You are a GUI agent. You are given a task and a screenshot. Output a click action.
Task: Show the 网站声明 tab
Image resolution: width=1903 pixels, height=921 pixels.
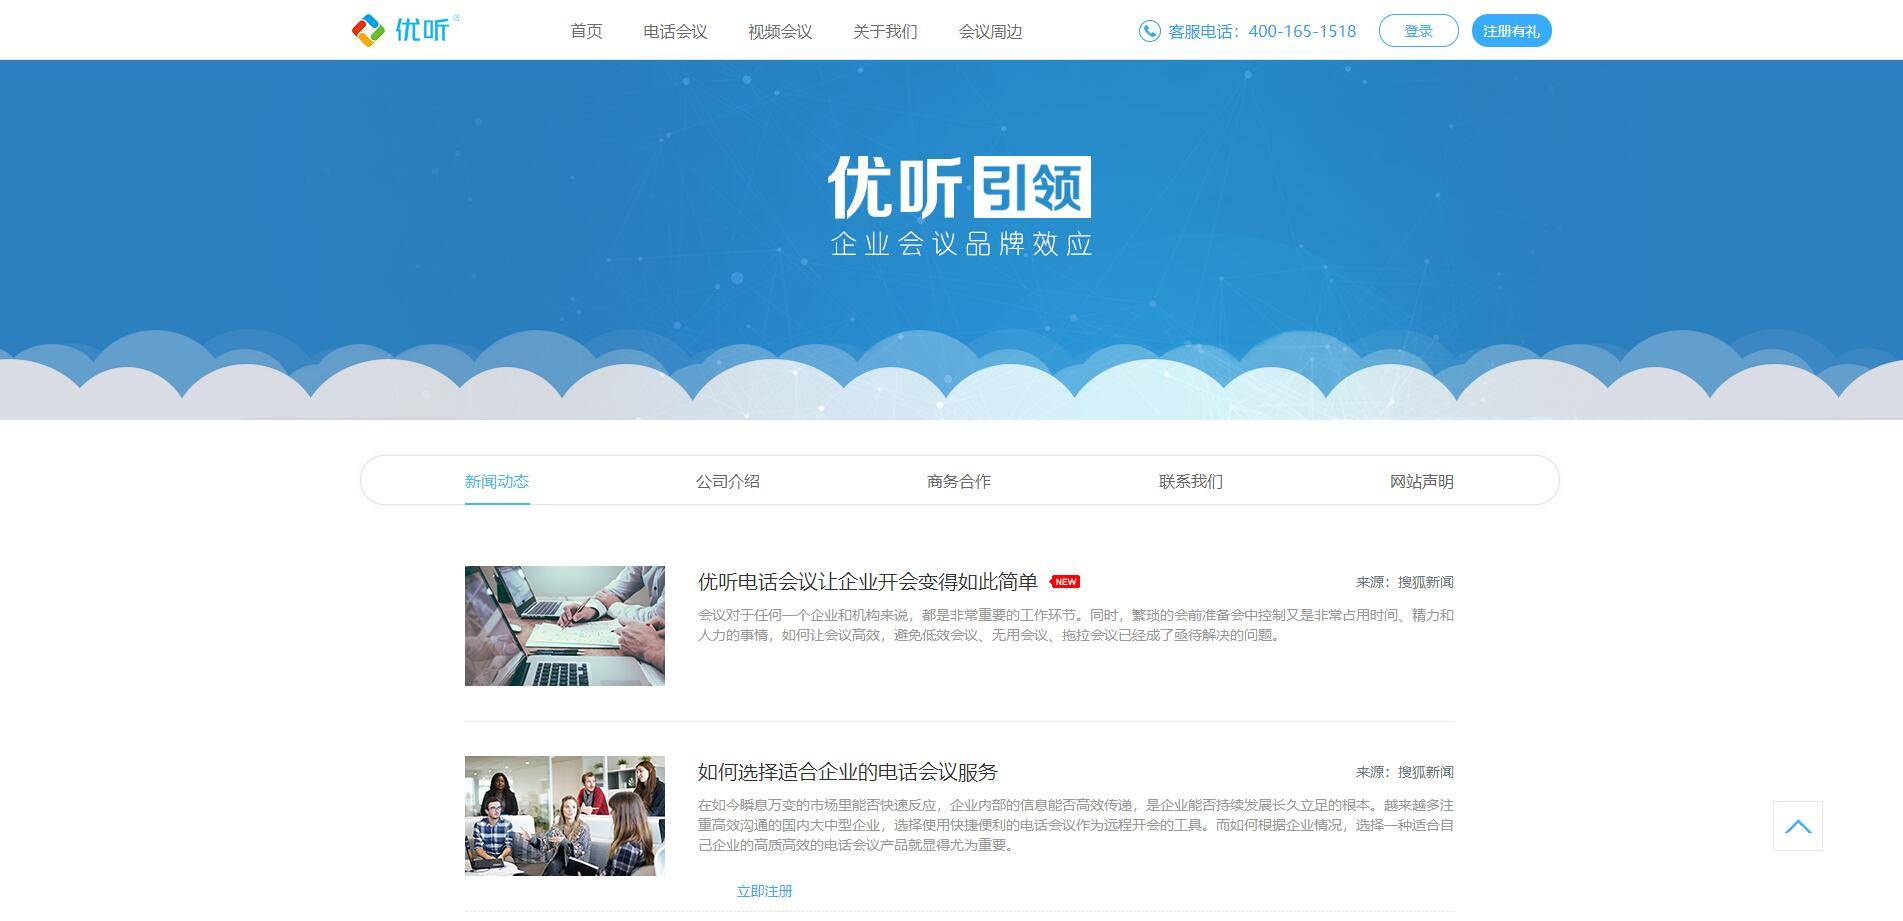coord(1421,481)
